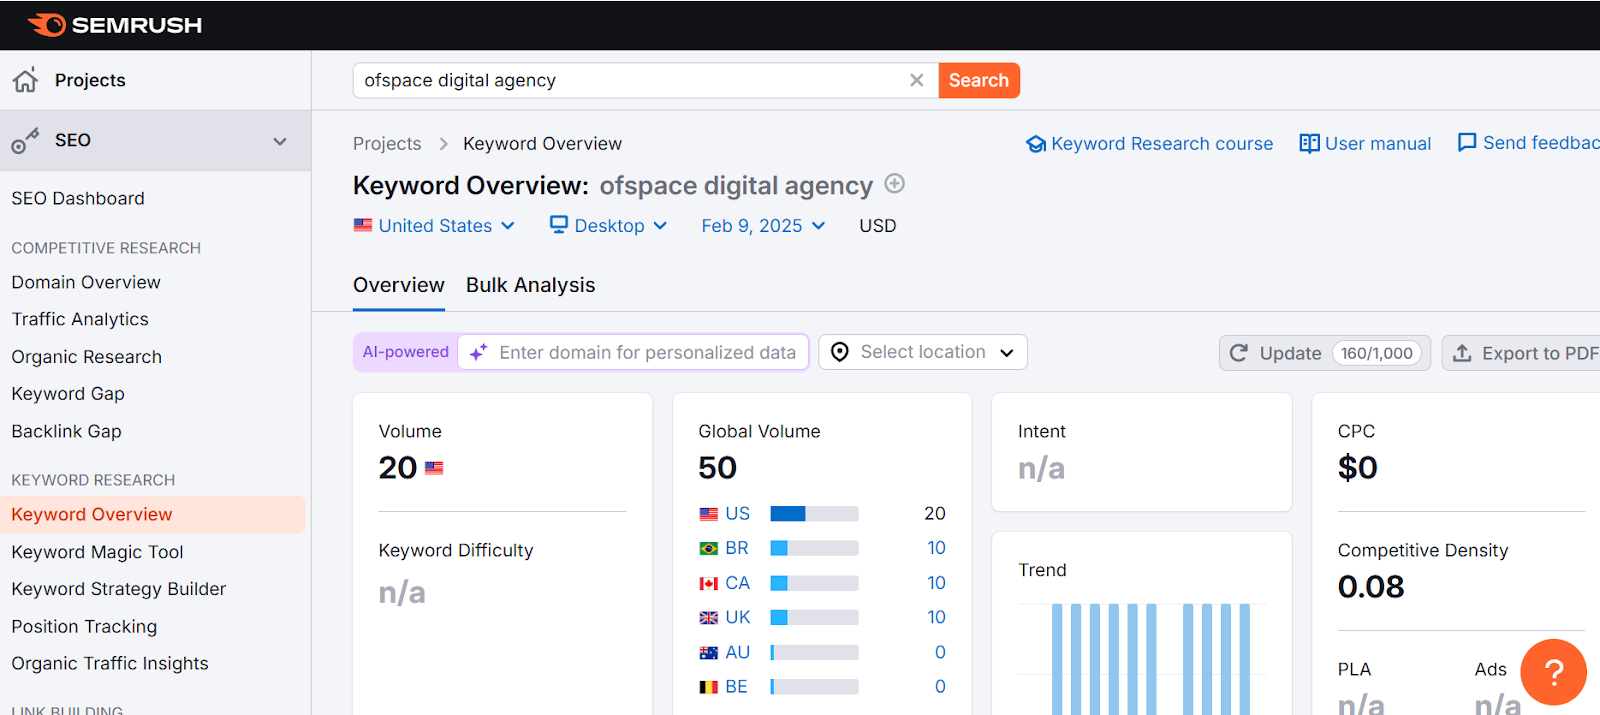Collapse the SEO section chevron

pos(280,141)
